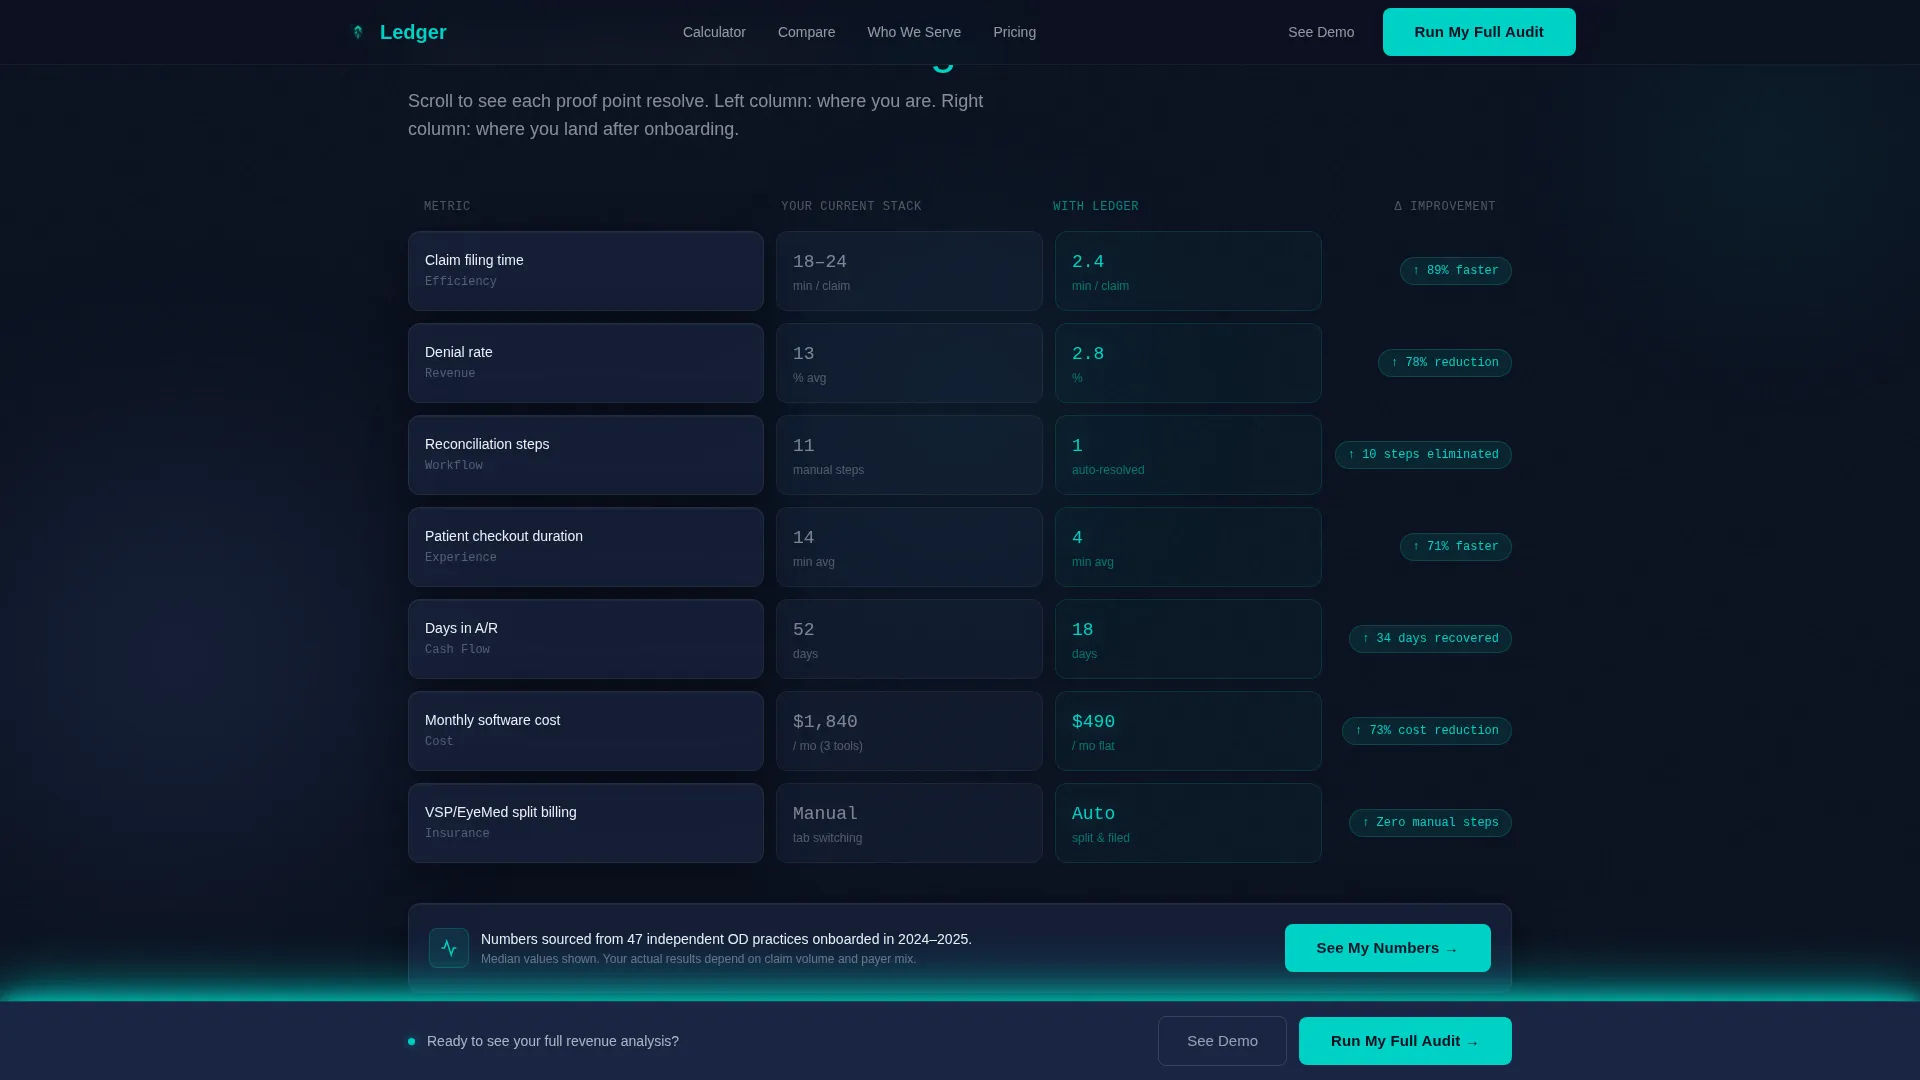Navigate to Pricing page

[1014, 32]
